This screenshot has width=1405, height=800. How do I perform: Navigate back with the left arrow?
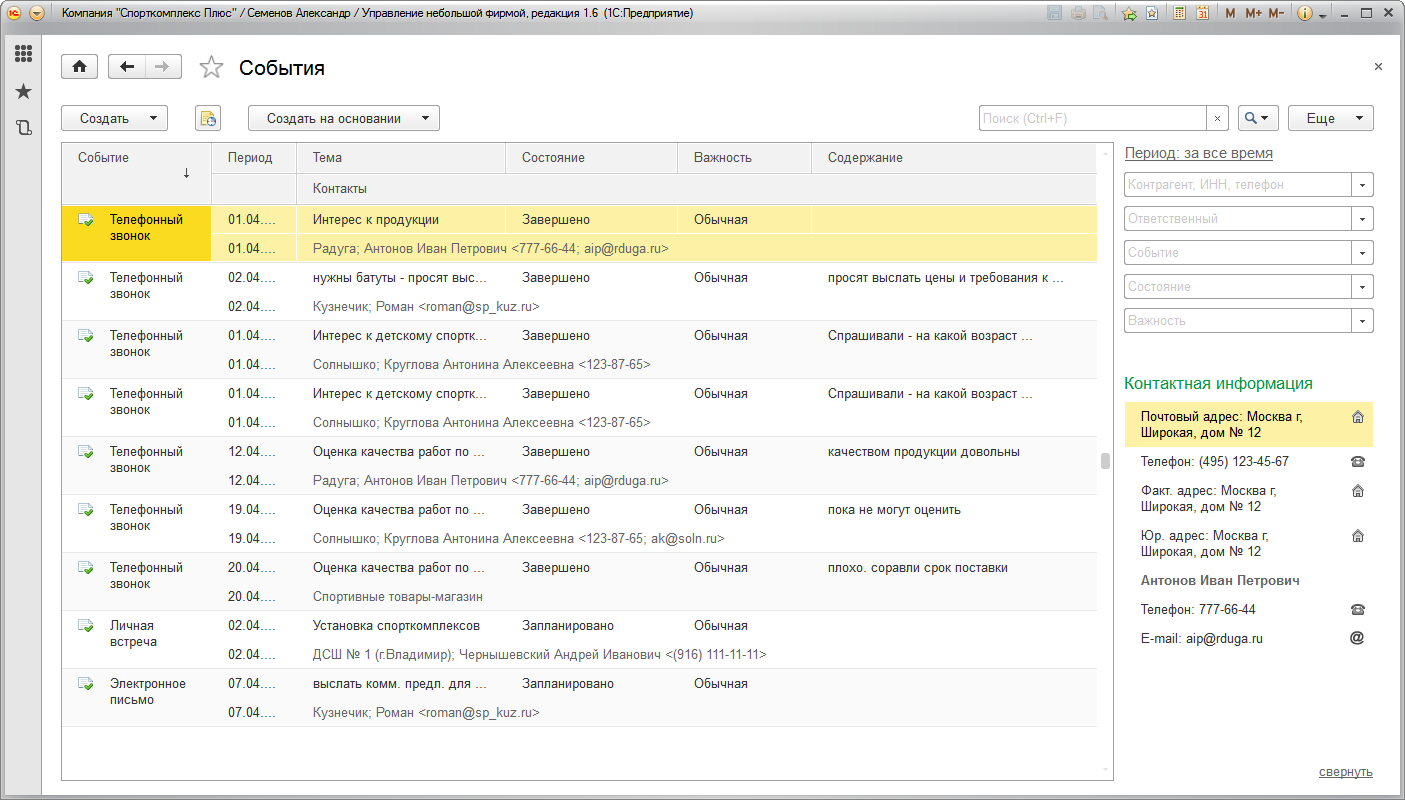[x=126, y=67]
